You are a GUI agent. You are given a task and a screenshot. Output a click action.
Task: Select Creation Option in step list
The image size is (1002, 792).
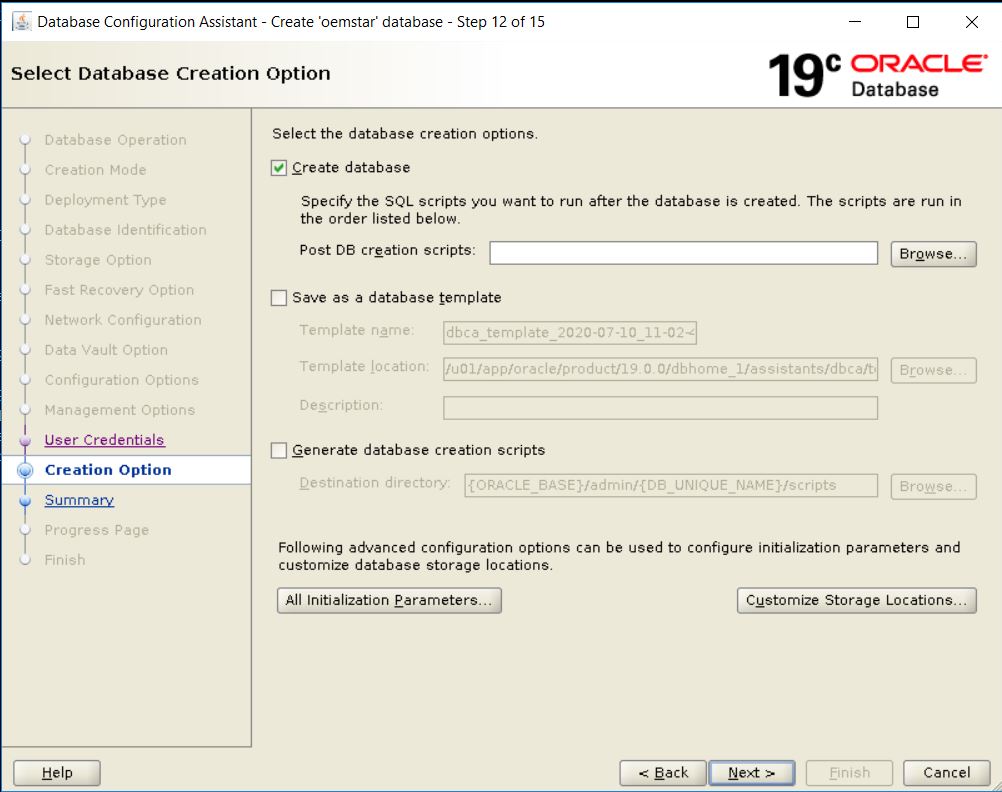pos(108,470)
